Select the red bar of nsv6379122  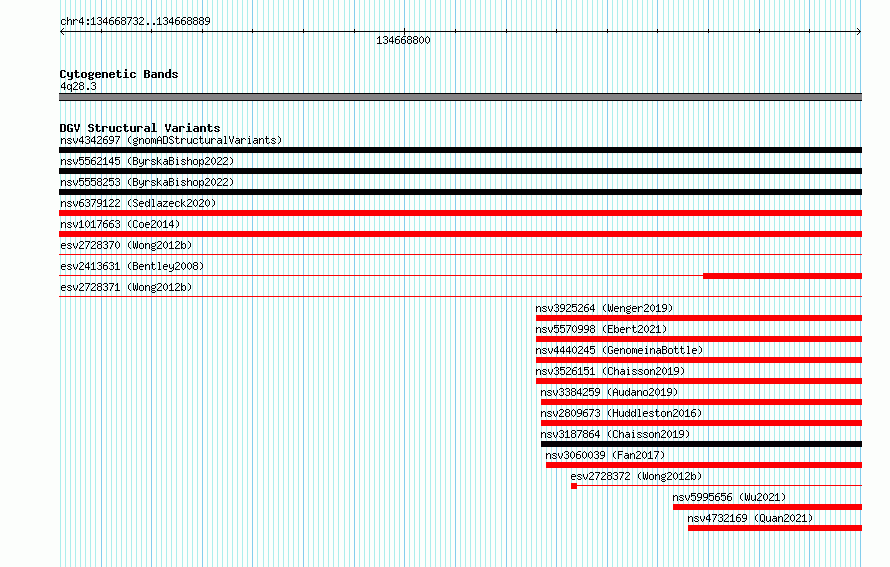(x=460, y=213)
